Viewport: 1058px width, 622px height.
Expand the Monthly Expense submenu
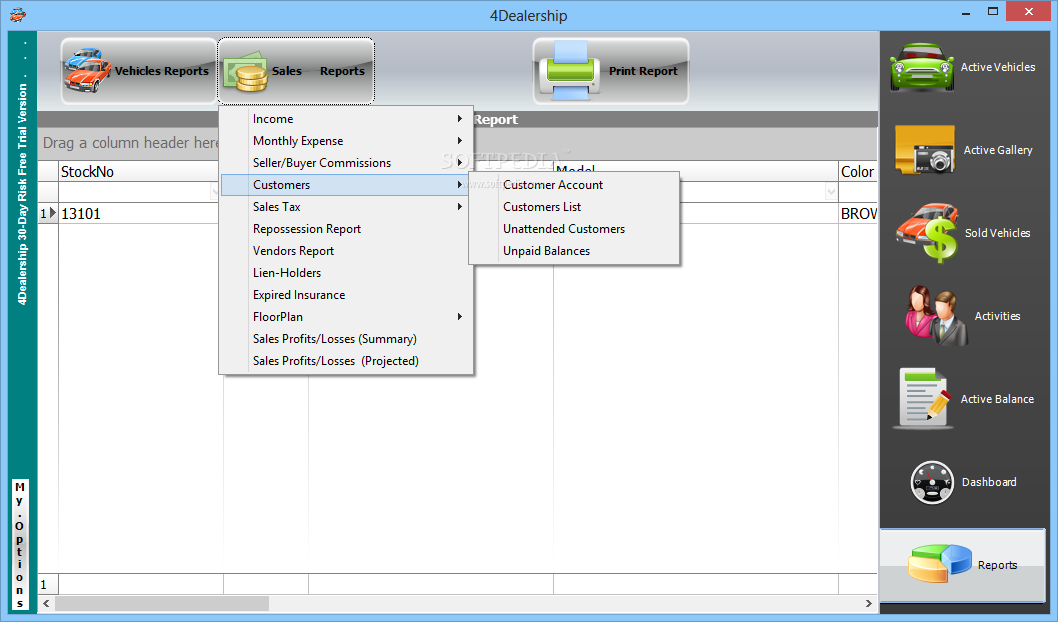point(347,141)
